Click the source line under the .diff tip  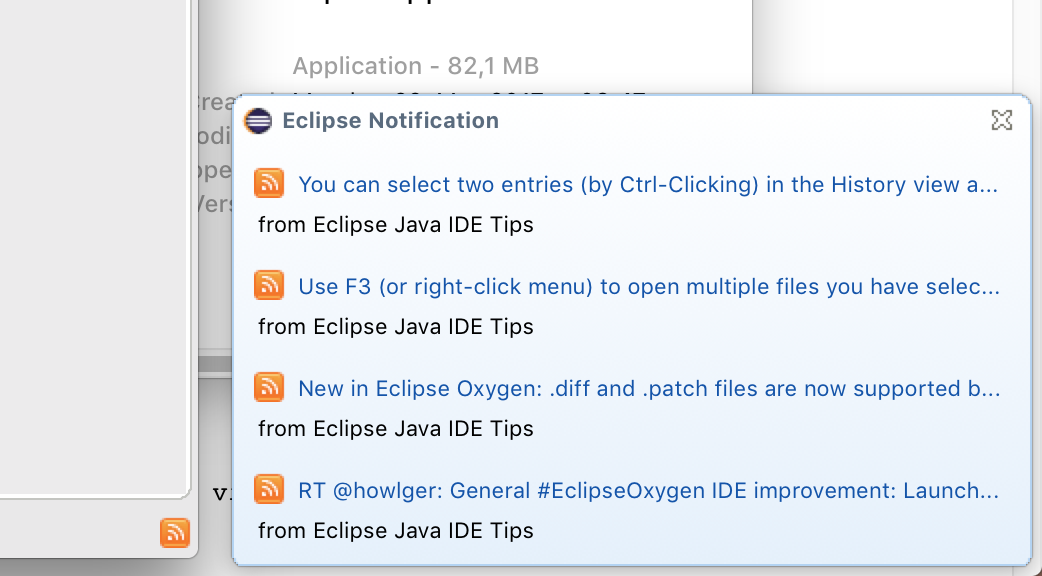tap(396, 429)
